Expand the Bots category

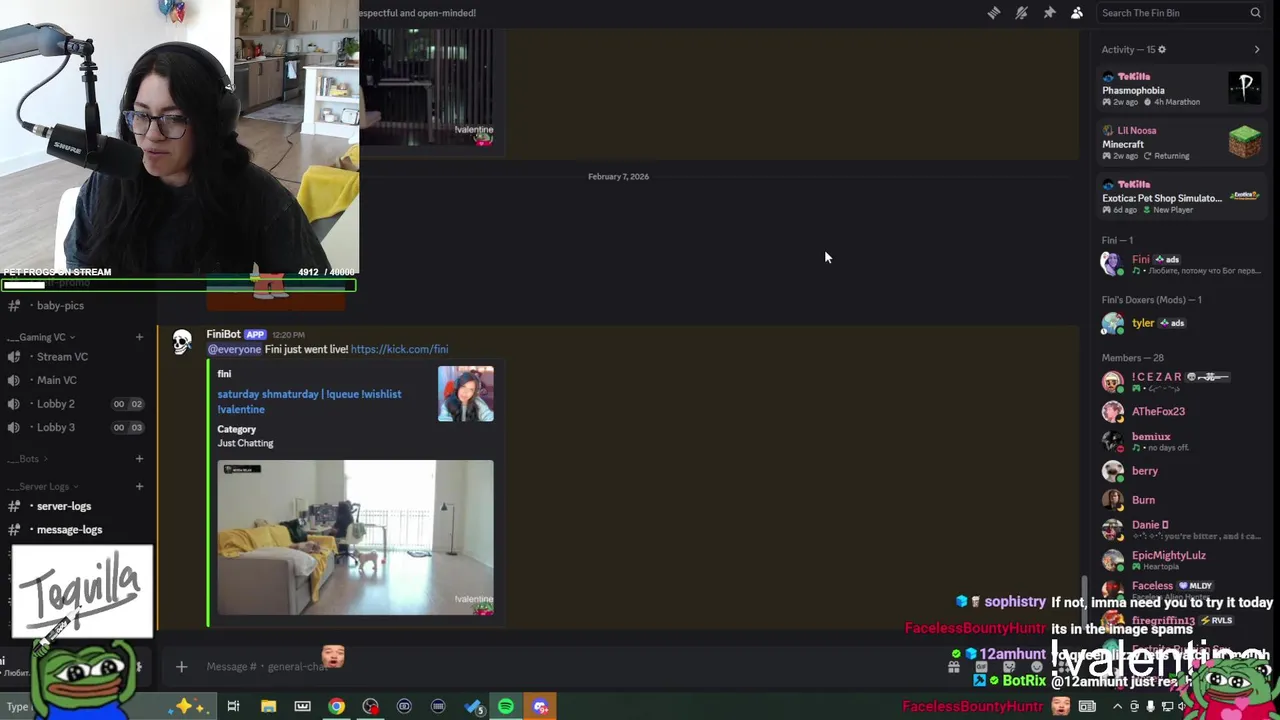[28, 459]
